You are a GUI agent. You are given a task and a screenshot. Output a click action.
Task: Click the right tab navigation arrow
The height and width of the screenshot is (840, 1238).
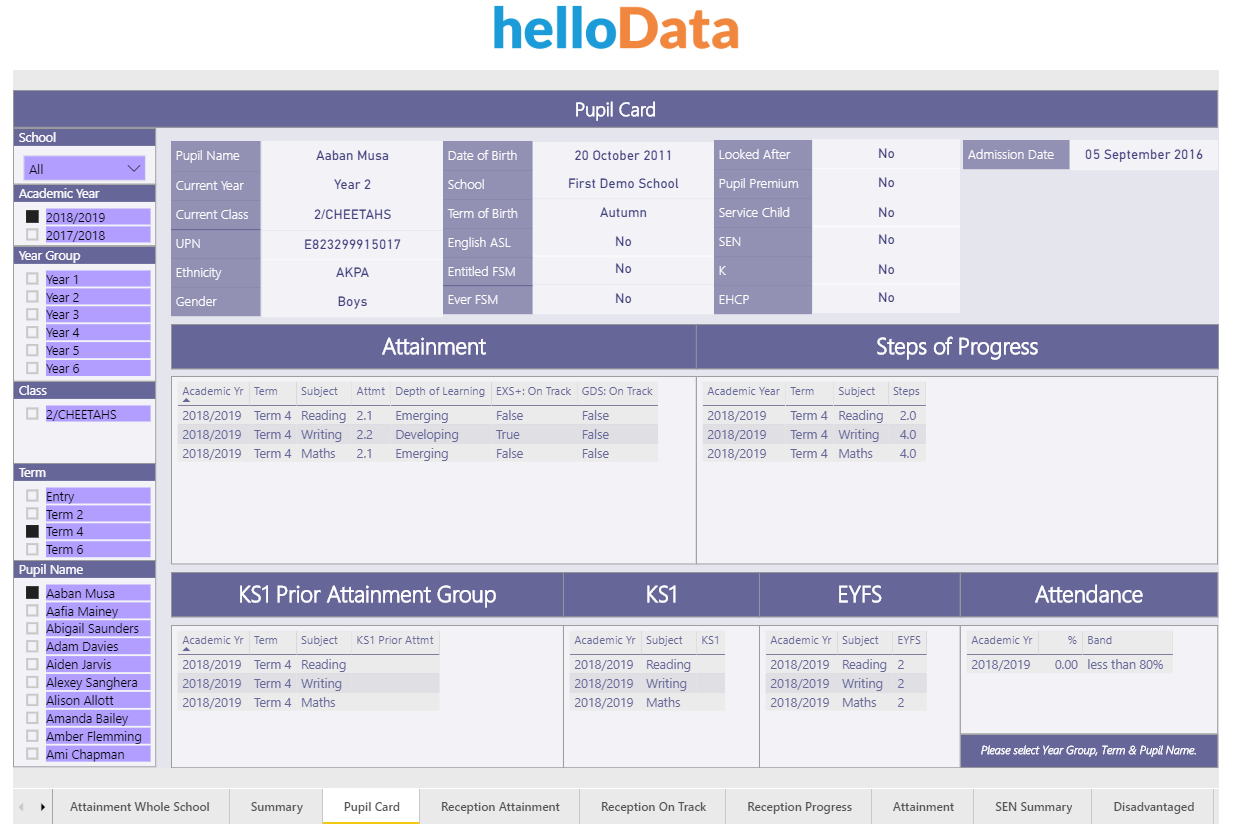click(42, 806)
